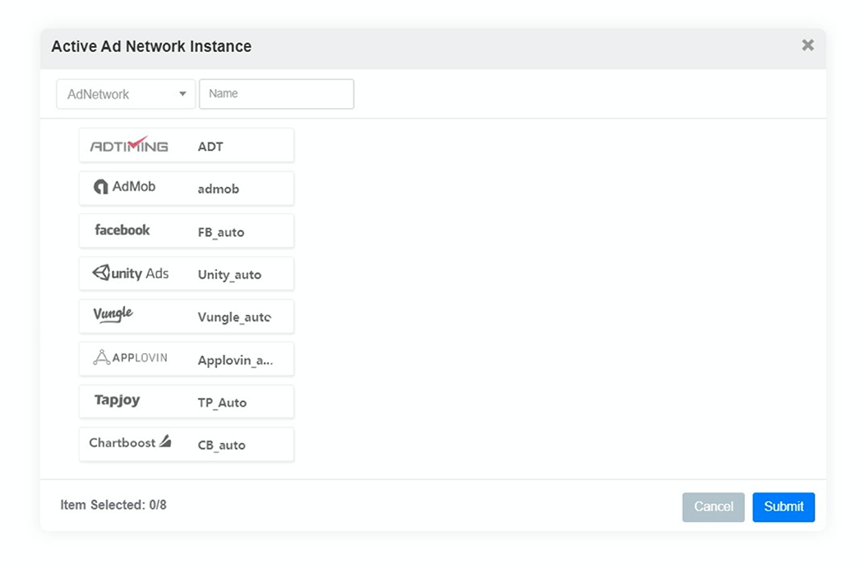Screen dimensions: 864x568
Task: Click the Vungle logo
Action: [113, 315]
